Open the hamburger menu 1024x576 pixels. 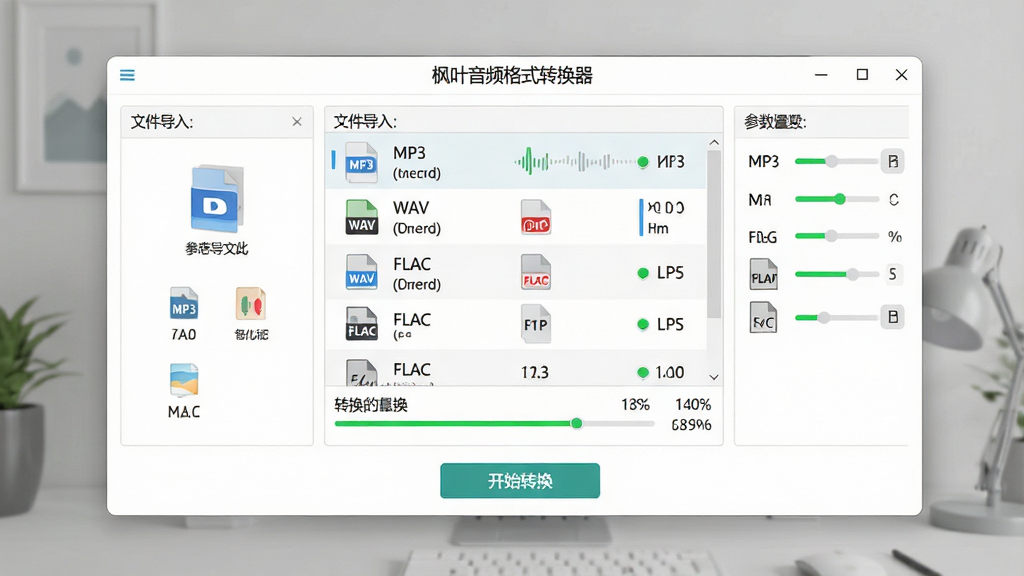127,75
